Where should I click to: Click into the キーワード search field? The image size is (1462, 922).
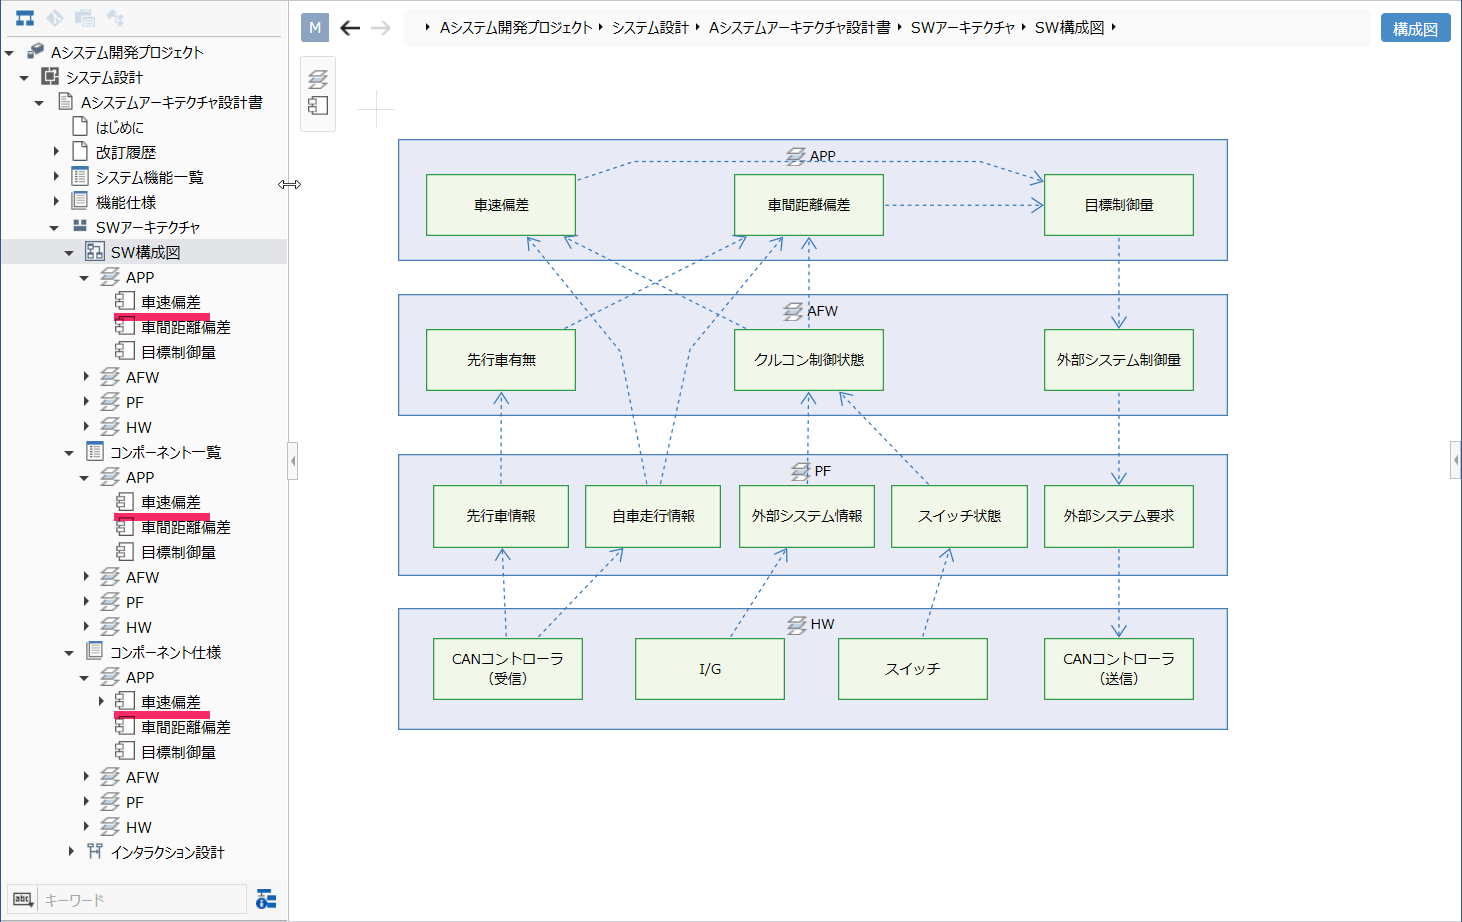(142, 899)
